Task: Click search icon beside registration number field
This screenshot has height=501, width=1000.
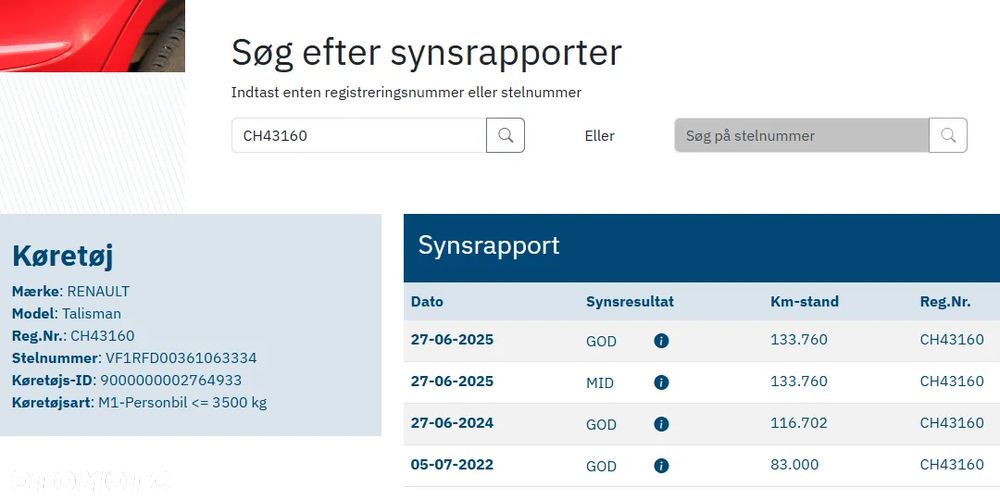Action: click(506, 136)
